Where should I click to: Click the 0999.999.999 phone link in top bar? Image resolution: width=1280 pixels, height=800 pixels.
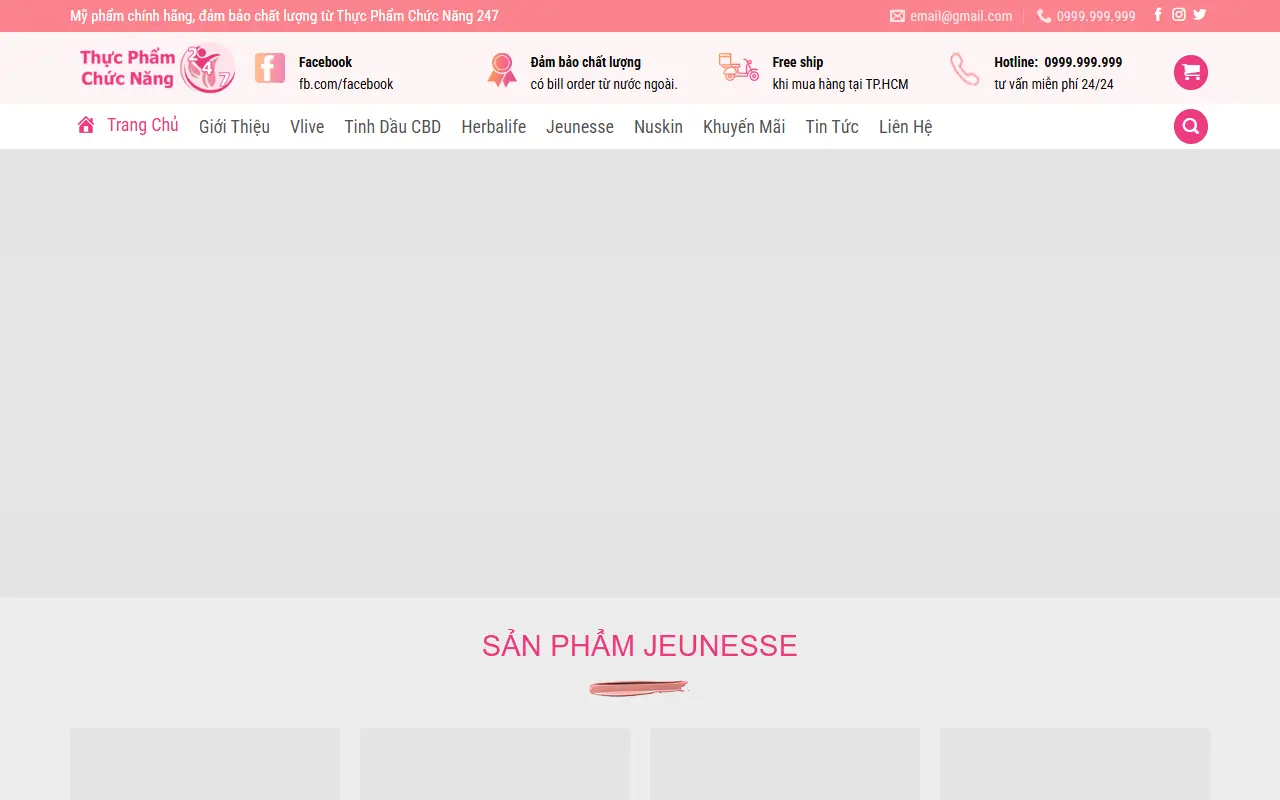click(x=1096, y=16)
